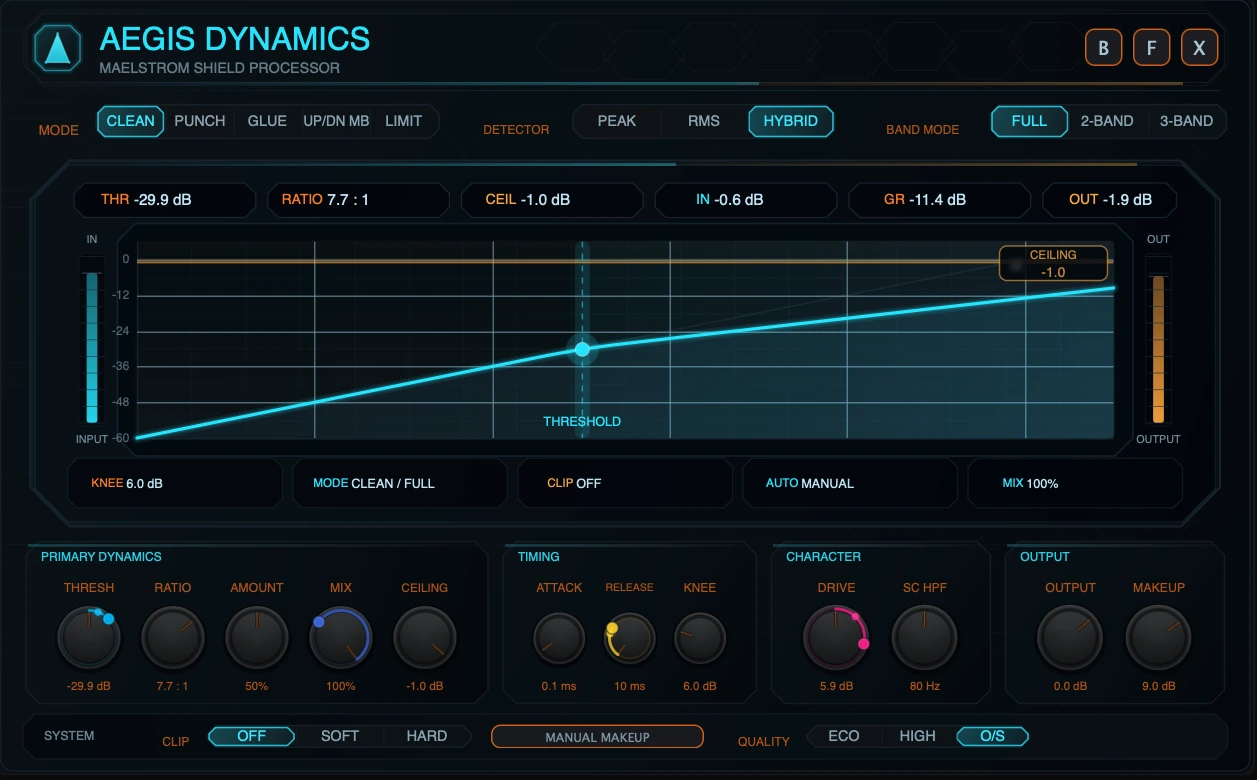Set clip to OFF
The width and height of the screenshot is (1257, 780).
[252, 736]
